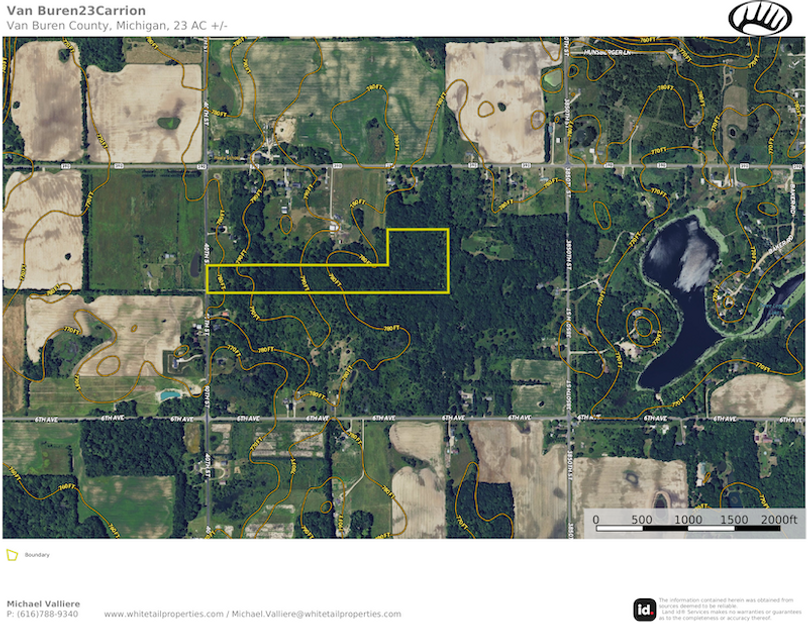Click the map scale bar
808x624 pixels.
pyautogui.click(x=690, y=521)
